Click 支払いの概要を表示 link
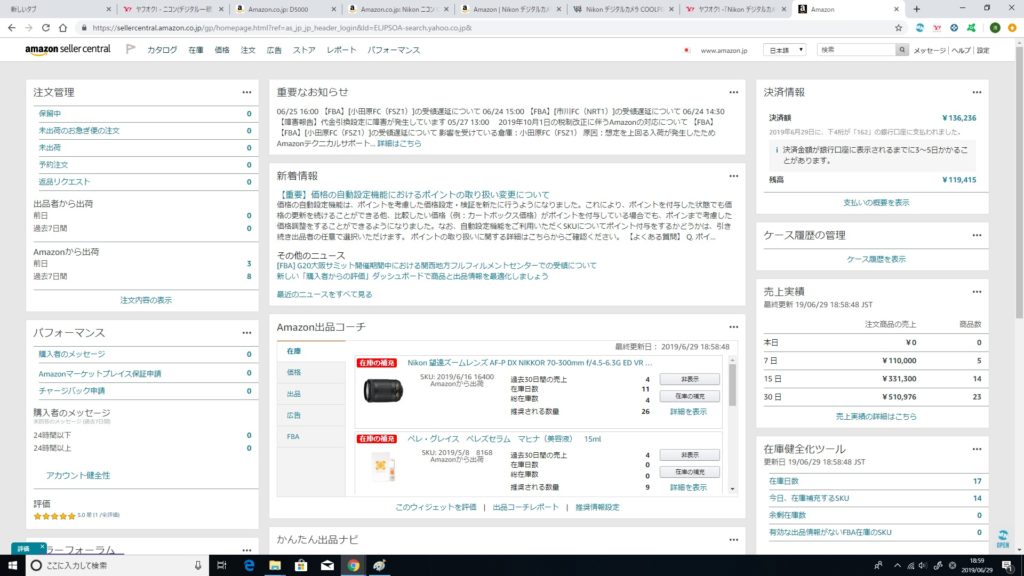 coord(876,202)
